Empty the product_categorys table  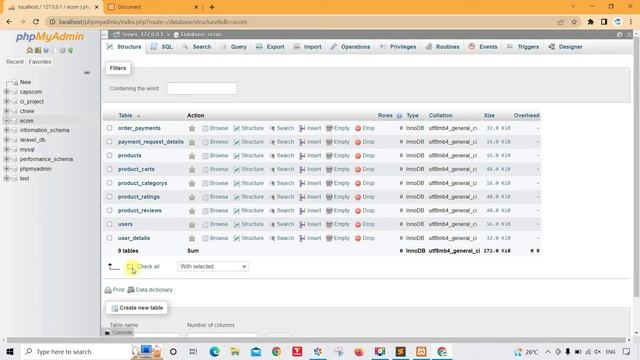click(338, 183)
